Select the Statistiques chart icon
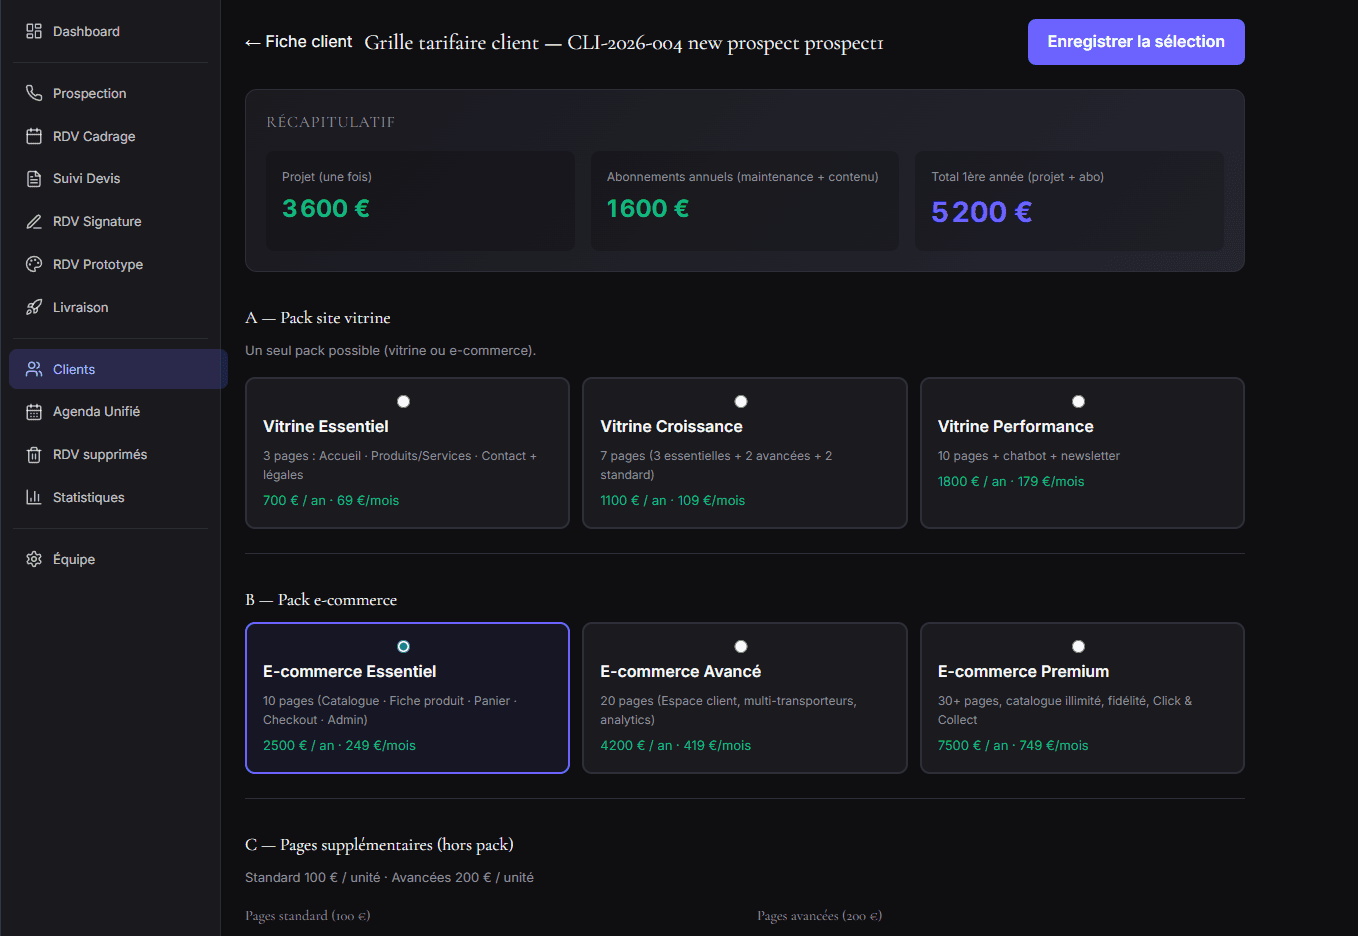The image size is (1358, 936). point(33,497)
